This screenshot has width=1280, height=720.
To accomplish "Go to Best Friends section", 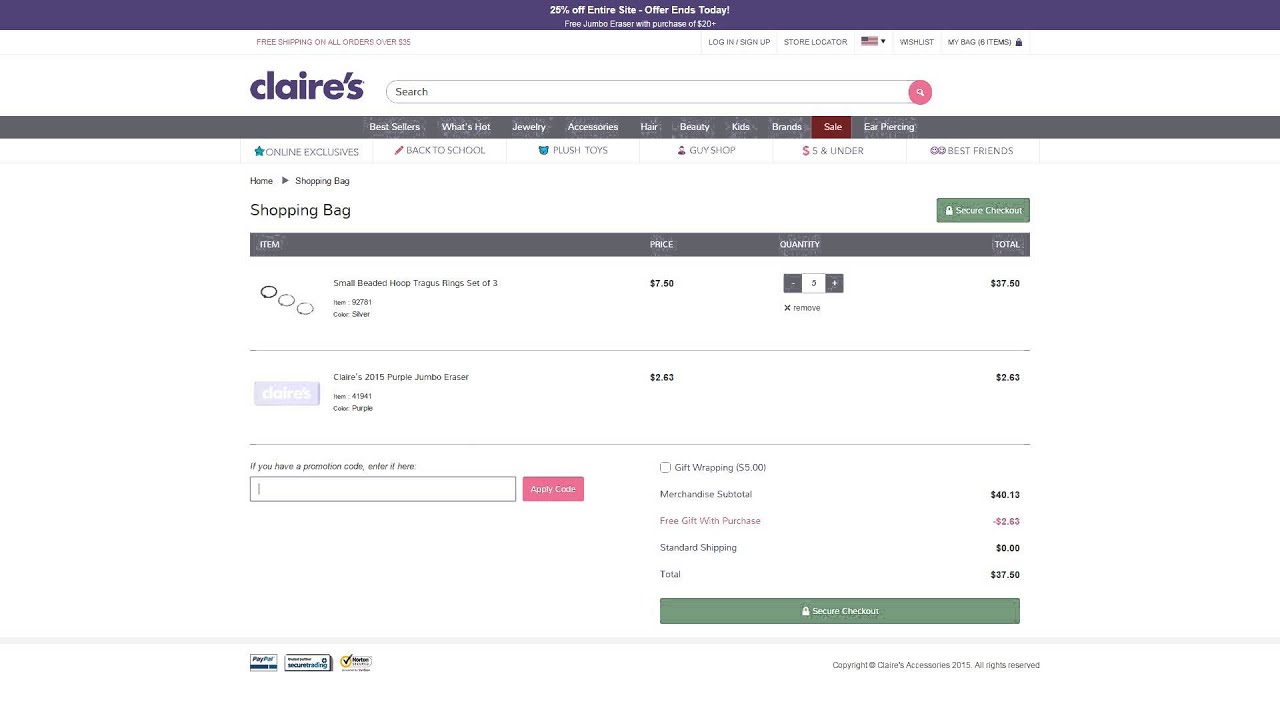I will 972,151.
